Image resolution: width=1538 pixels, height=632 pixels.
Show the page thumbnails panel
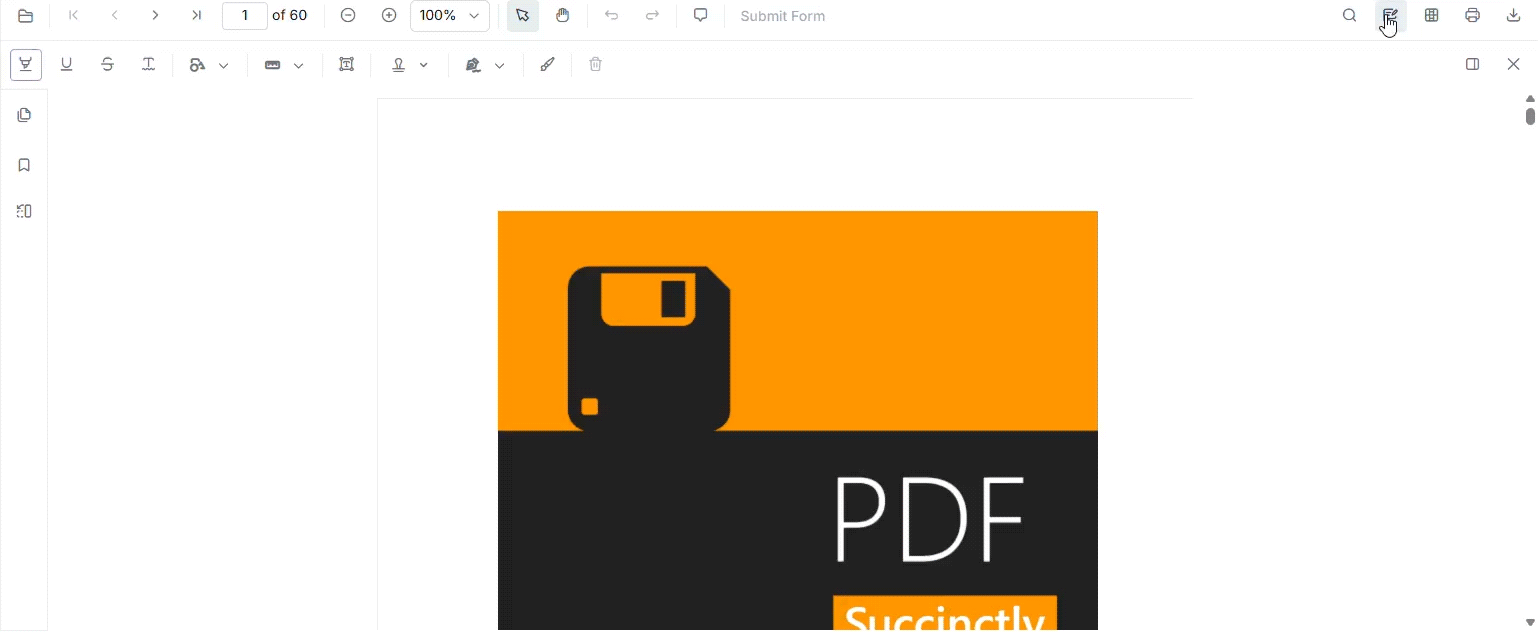24,115
